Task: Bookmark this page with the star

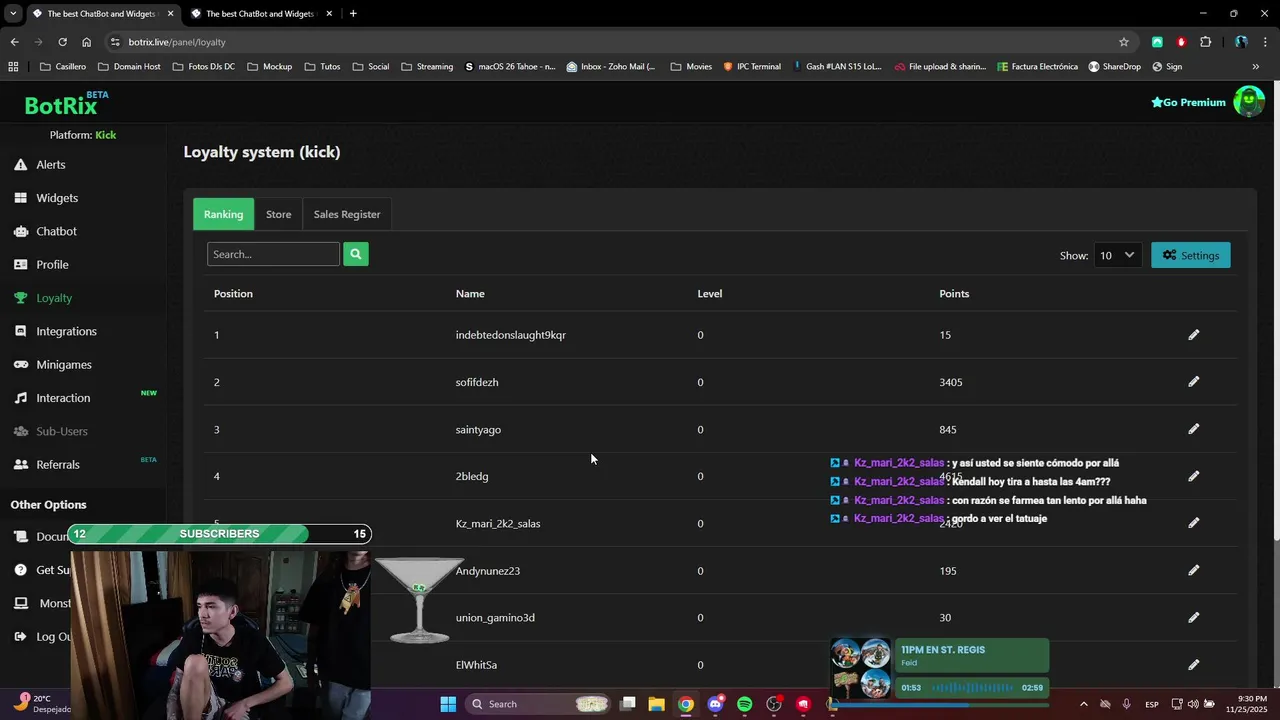Action: [1124, 42]
